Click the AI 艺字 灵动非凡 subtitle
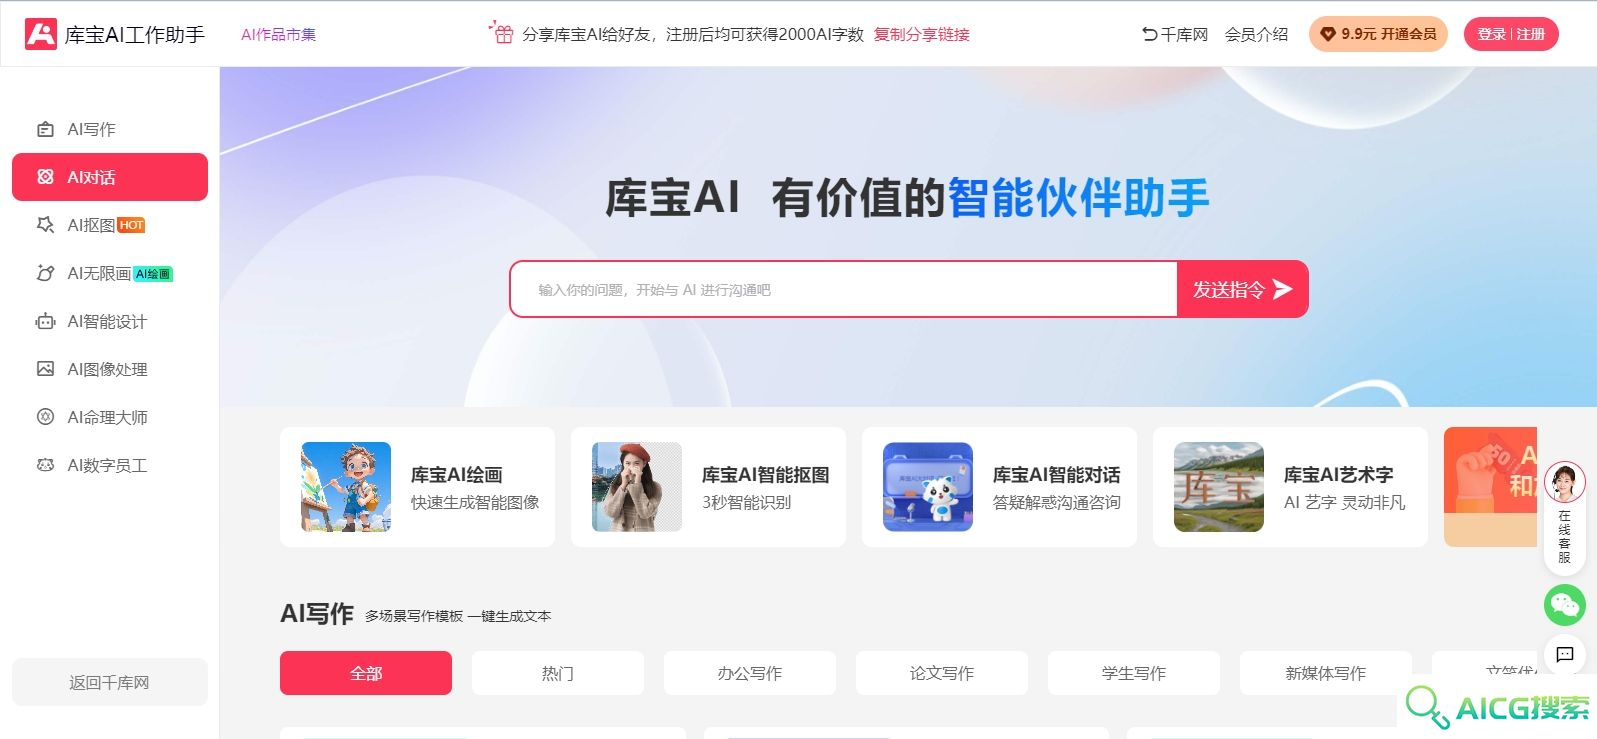Viewport: 1597px width, 739px height. click(1344, 502)
